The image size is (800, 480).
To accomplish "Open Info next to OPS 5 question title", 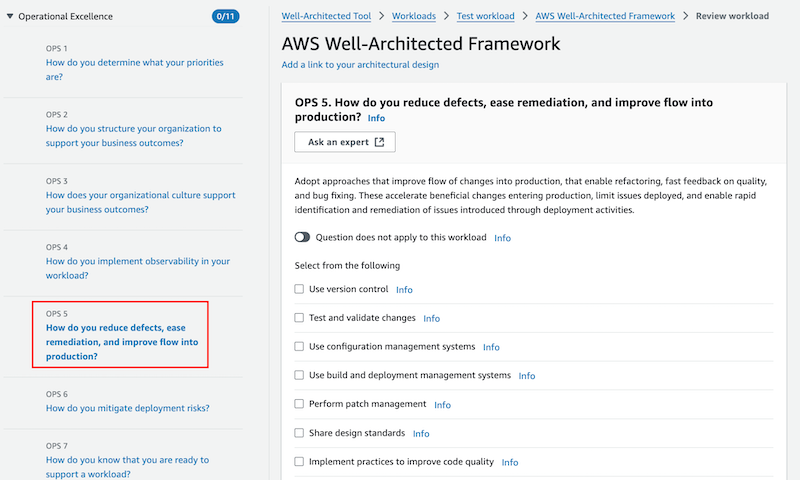I will point(377,118).
